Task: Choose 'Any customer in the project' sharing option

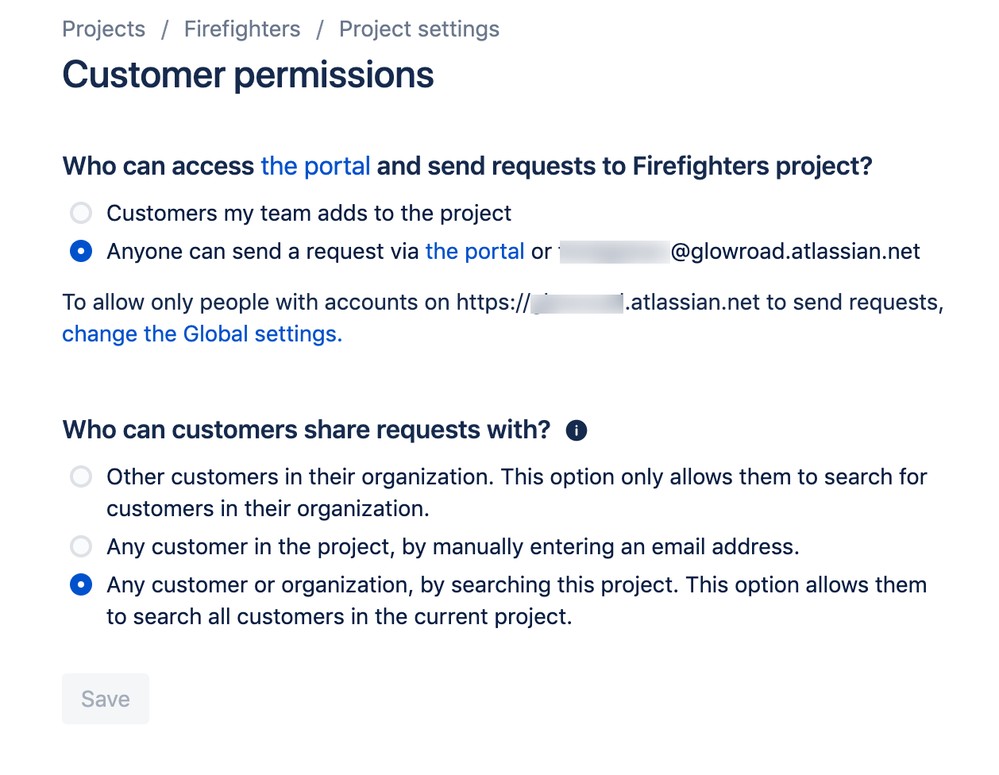Action: (x=80, y=546)
